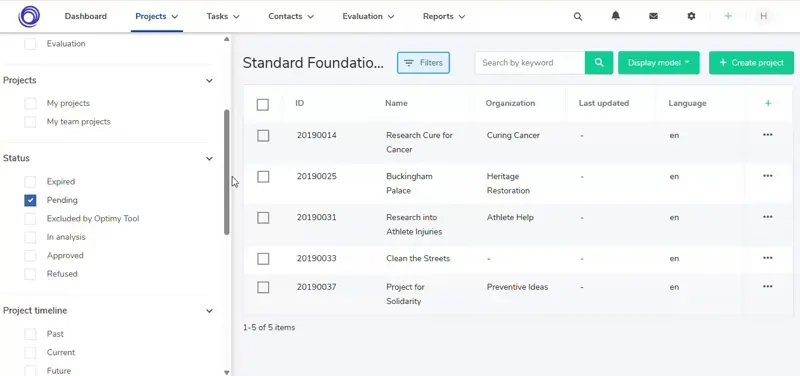Open the messages envelope icon
Image resolution: width=800 pixels, height=376 pixels.
[x=653, y=16]
